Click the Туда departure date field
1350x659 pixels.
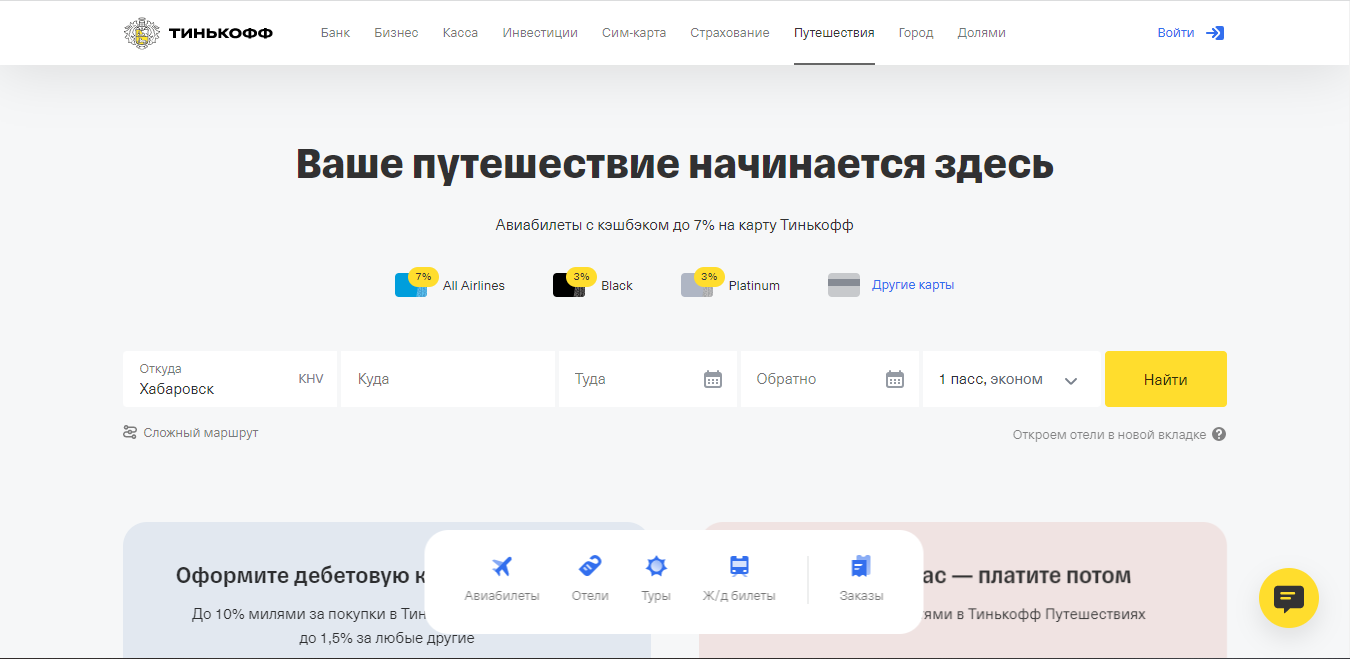648,379
